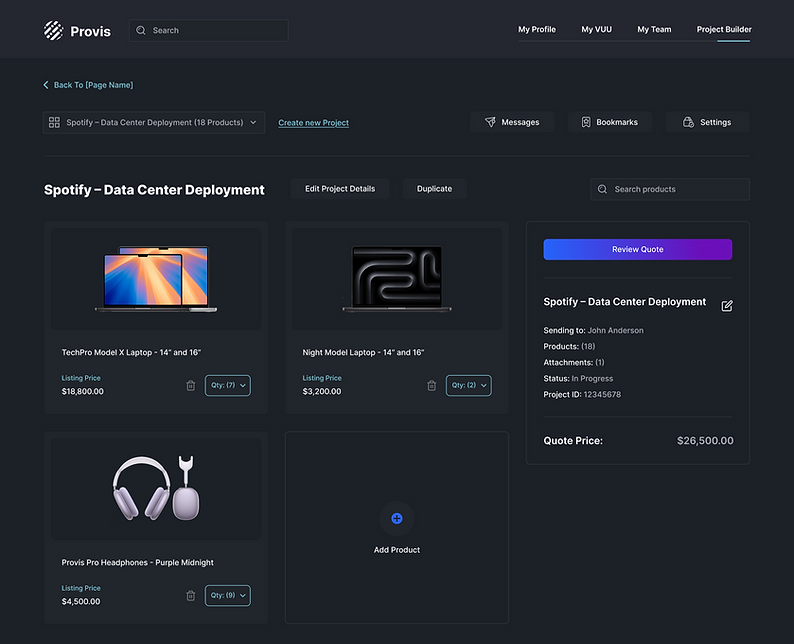Click the magnifier icon in top Search bar
This screenshot has width=794, height=644.
(x=141, y=30)
